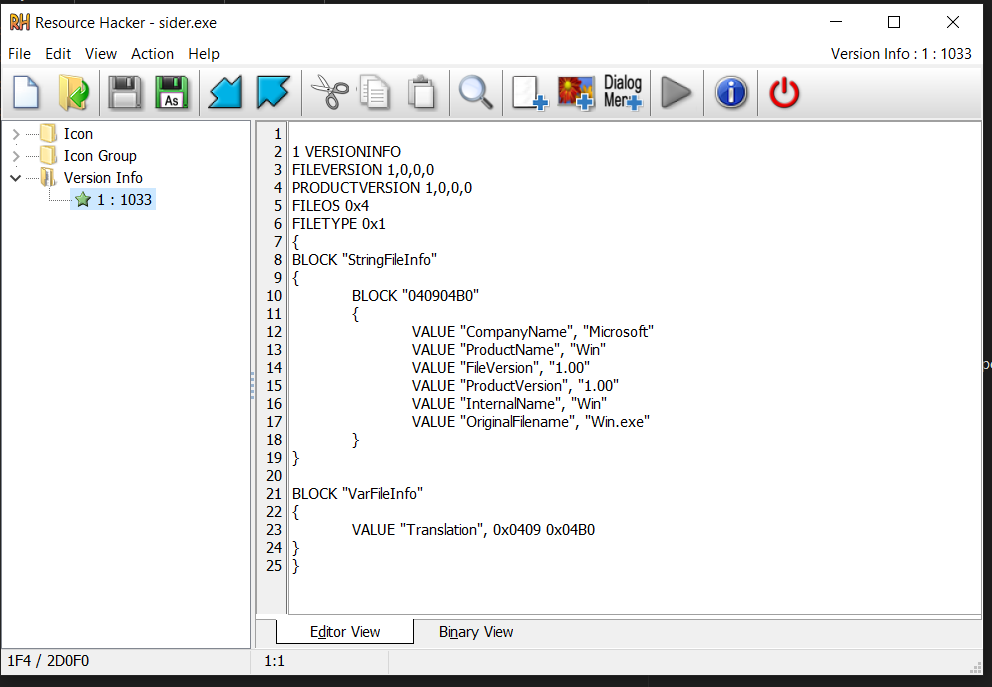The image size is (992, 687).
Task: Click the BLOCK "040904B0" line
Action: [x=416, y=296]
